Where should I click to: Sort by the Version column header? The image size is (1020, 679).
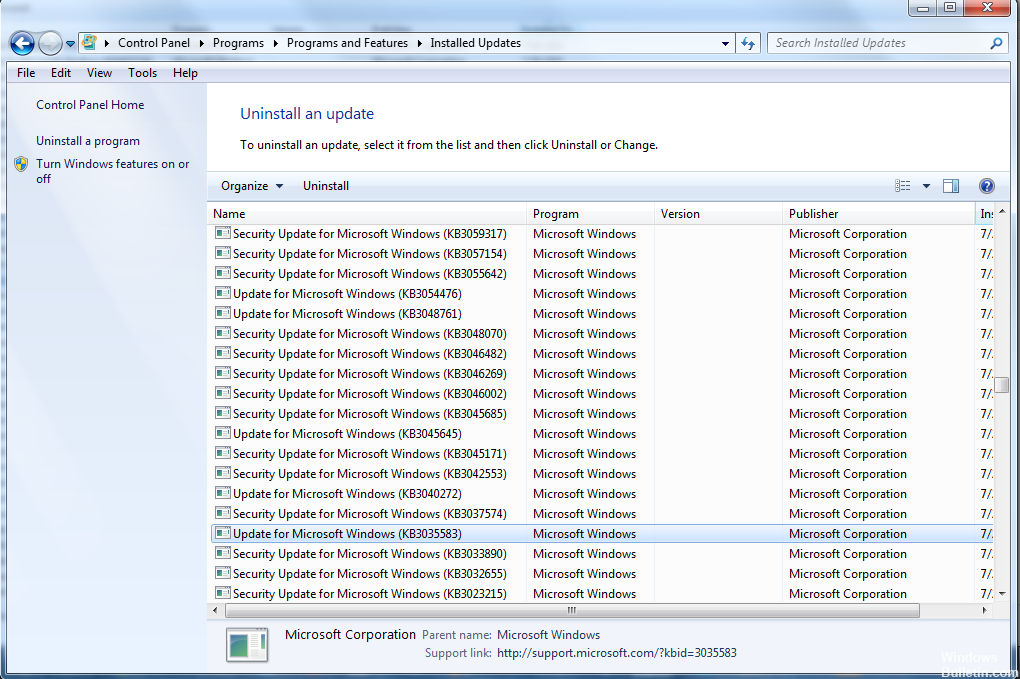click(719, 214)
